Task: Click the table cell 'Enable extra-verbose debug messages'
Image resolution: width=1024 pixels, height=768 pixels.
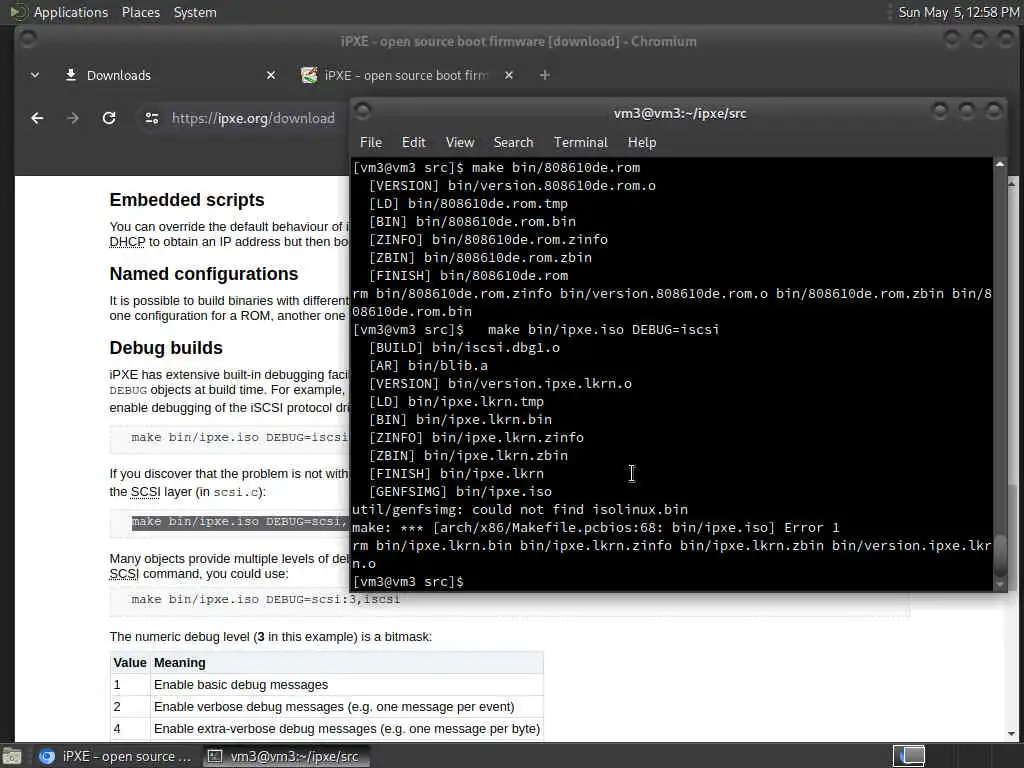Action: 347,729
